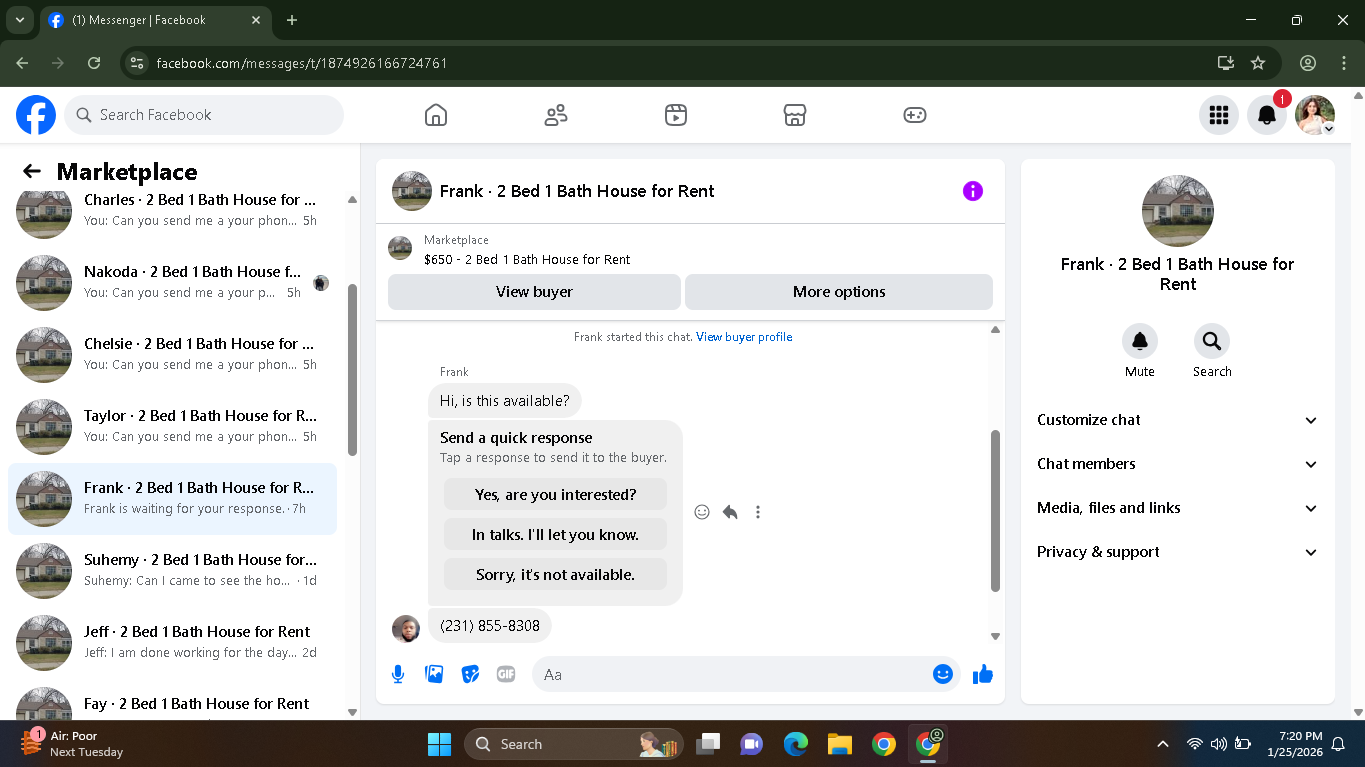Image resolution: width=1365 pixels, height=767 pixels.
Task: Click the house thumbnail in right panel
Action: tap(1178, 211)
